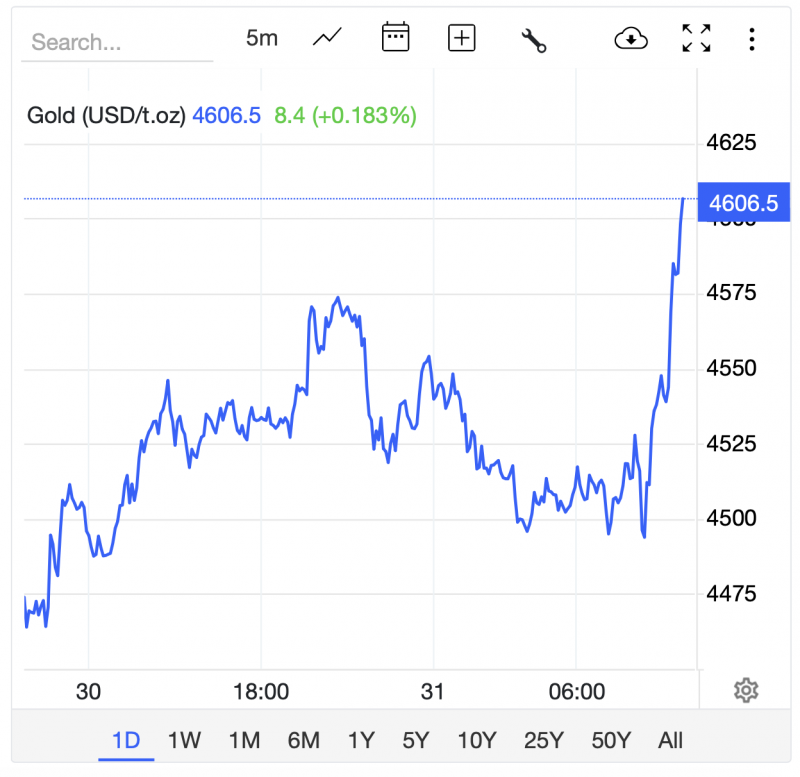Select the 1M time range
This screenshot has height=777, width=800.
[244, 741]
